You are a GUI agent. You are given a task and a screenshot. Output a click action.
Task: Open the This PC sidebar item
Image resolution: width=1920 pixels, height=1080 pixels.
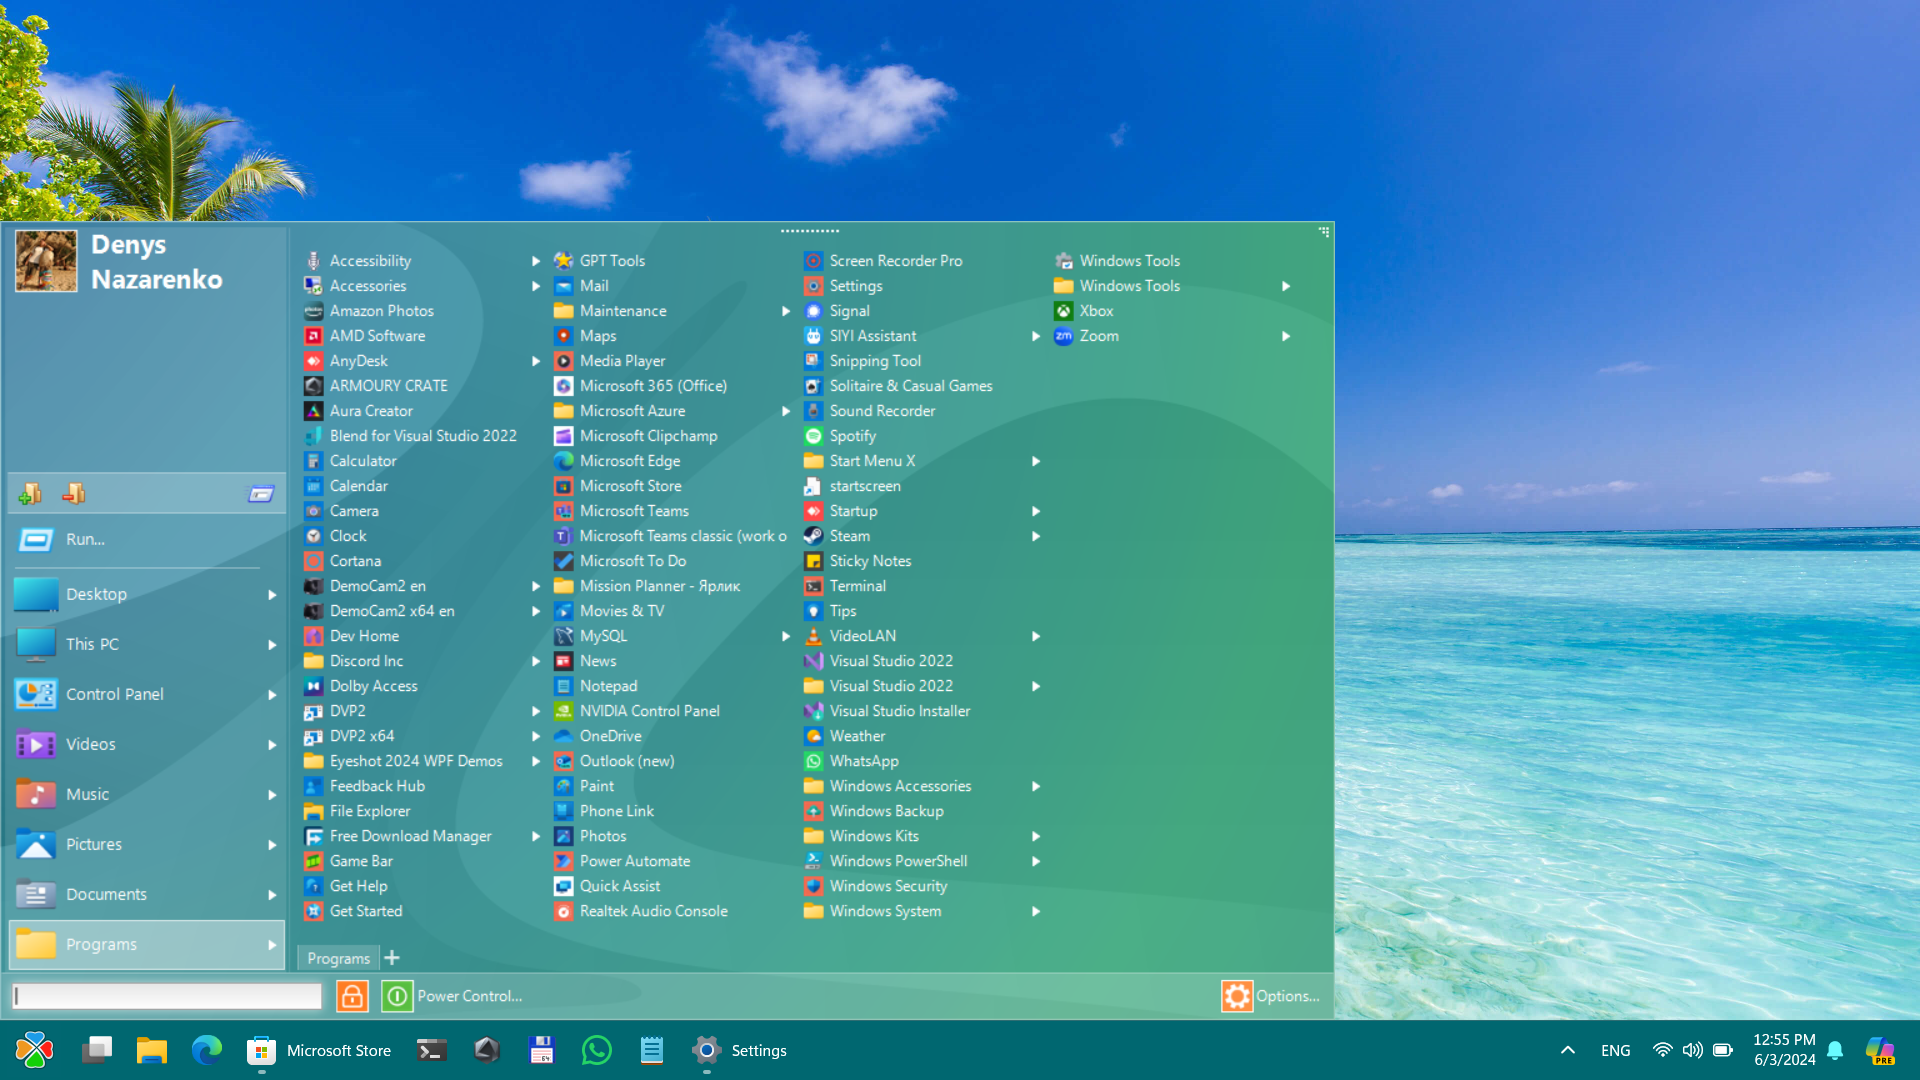[x=147, y=644]
